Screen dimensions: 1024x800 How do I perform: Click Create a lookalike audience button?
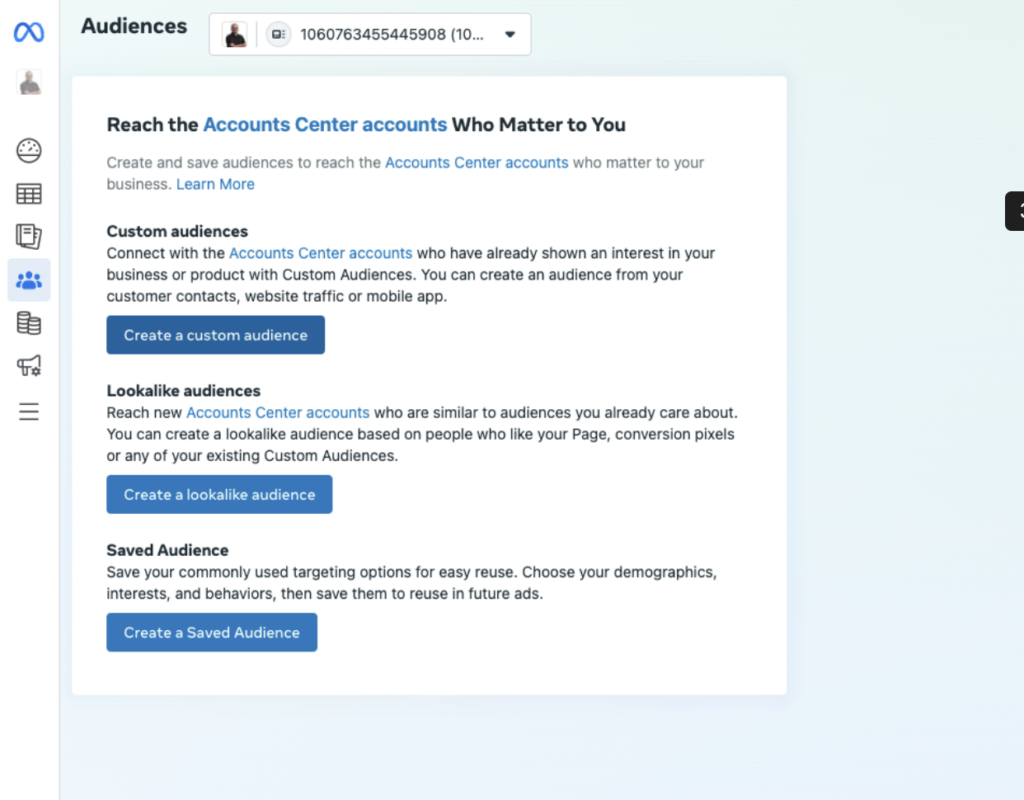219,494
